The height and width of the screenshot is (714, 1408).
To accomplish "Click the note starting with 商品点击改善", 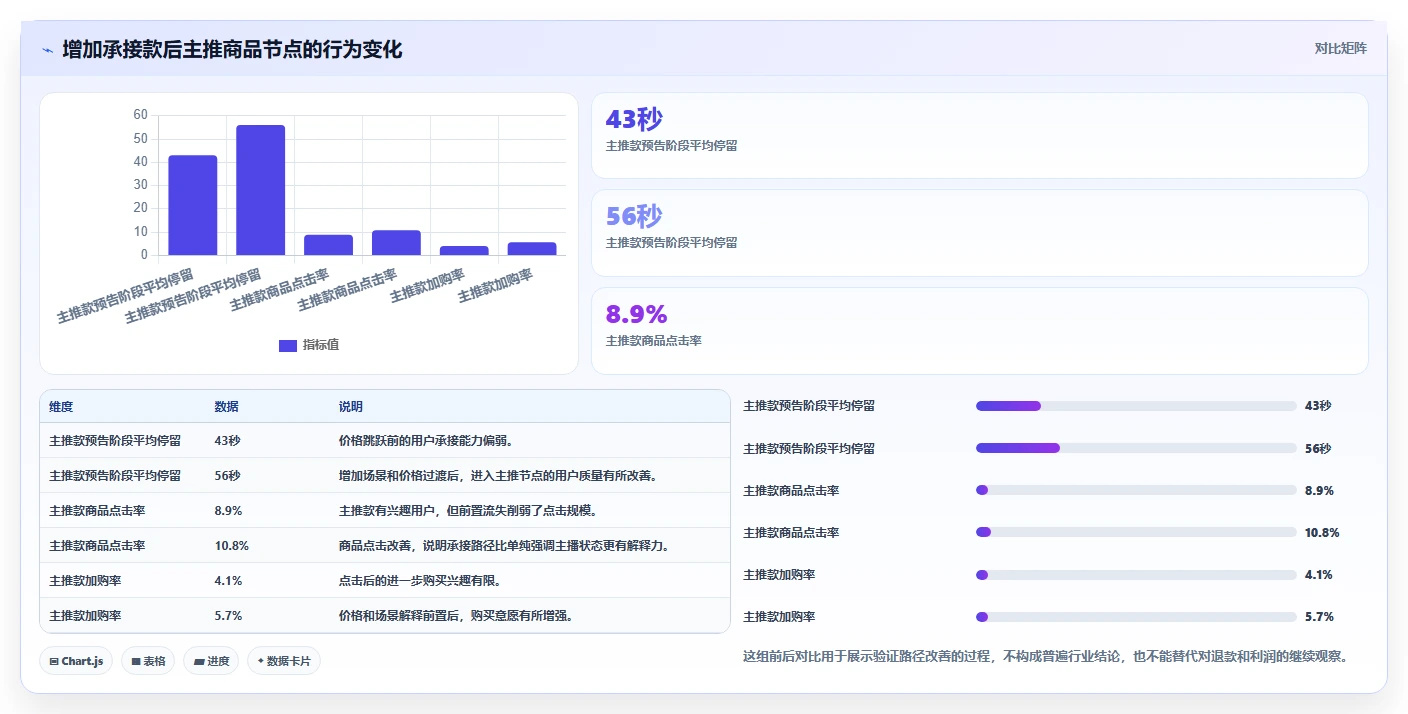I will tap(504, 546).
